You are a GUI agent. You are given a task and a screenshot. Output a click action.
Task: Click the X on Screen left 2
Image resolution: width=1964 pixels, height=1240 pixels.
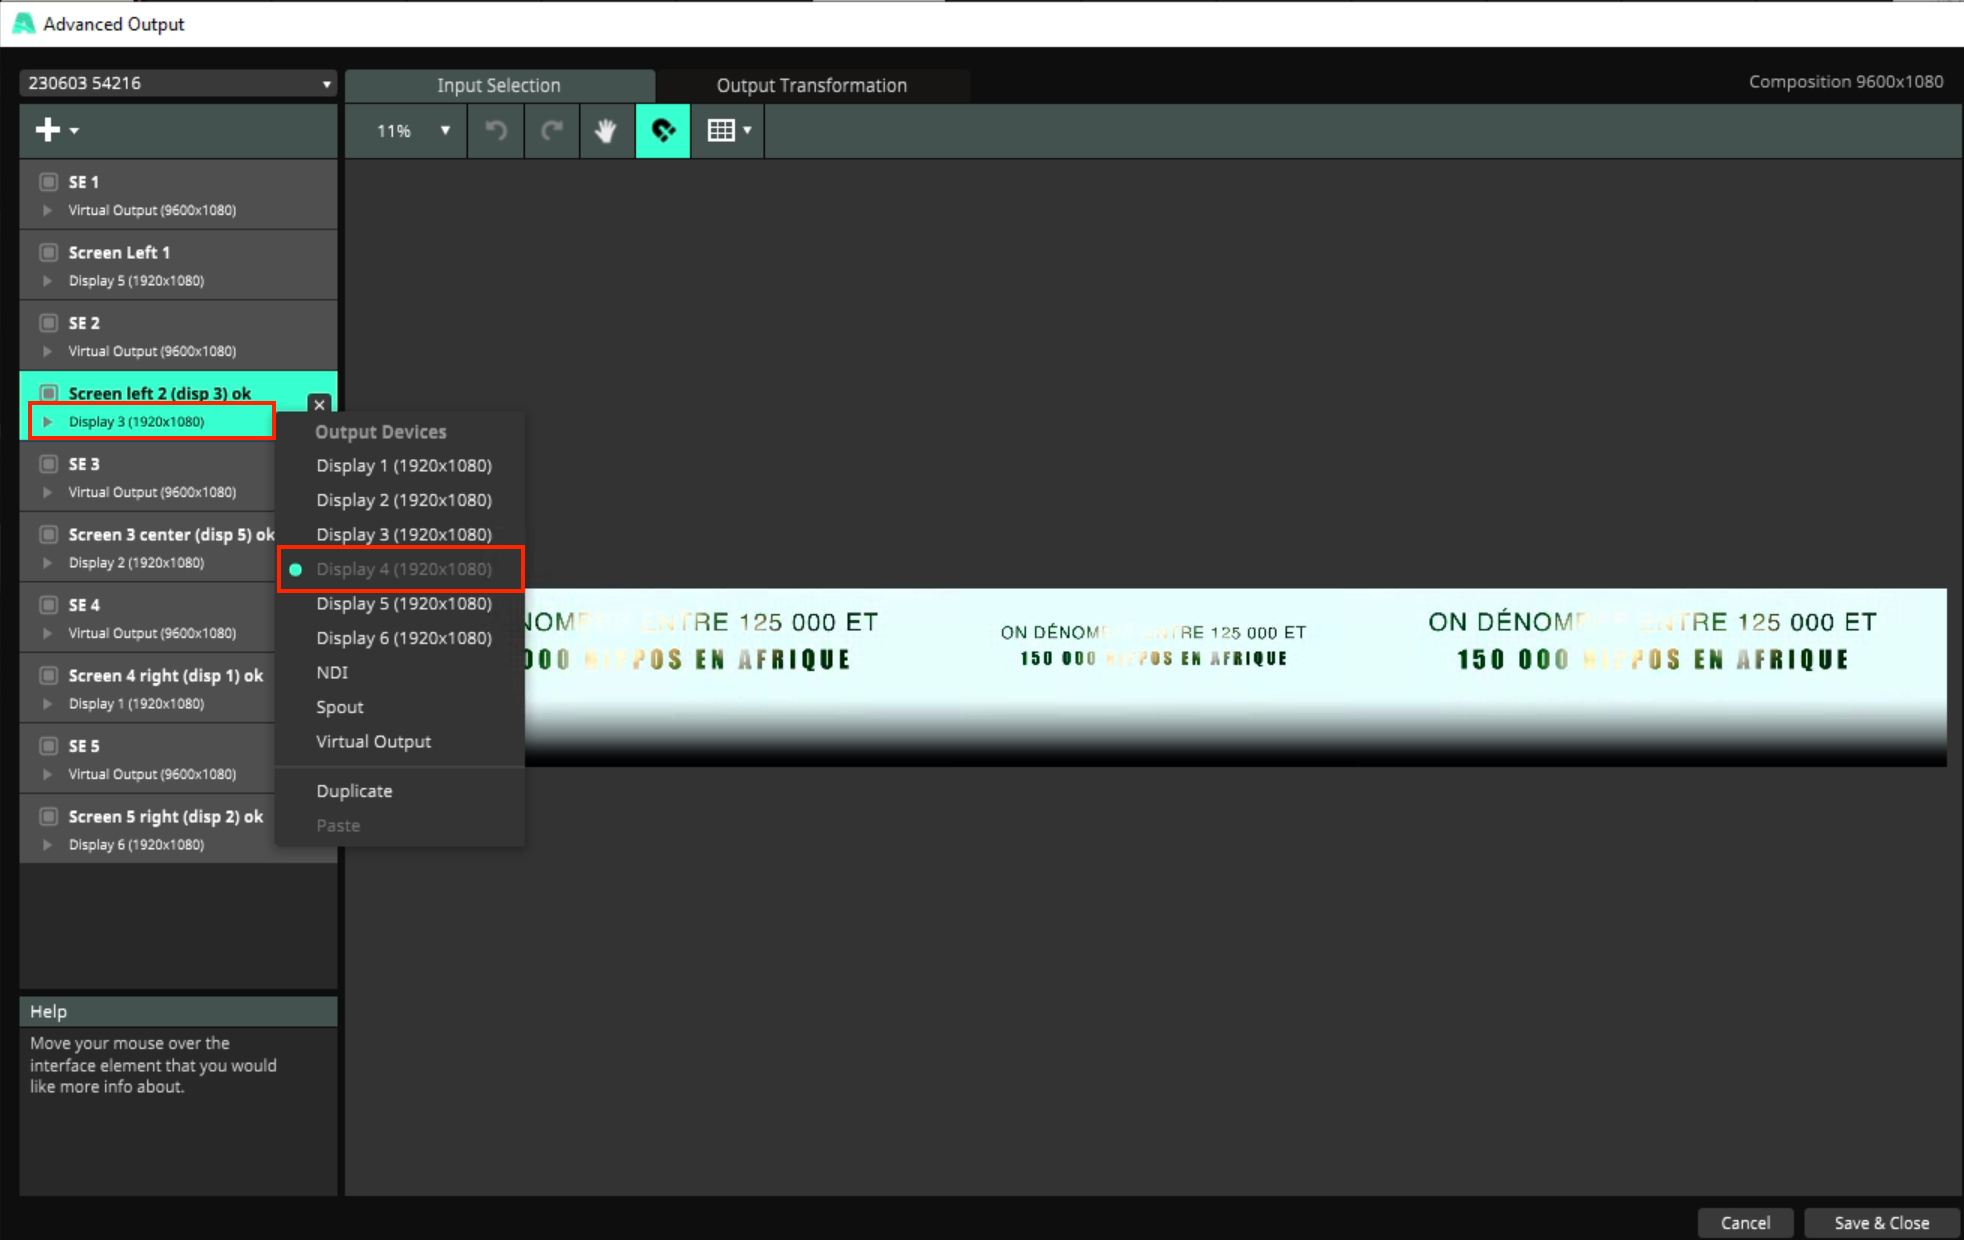click(319, 404)
